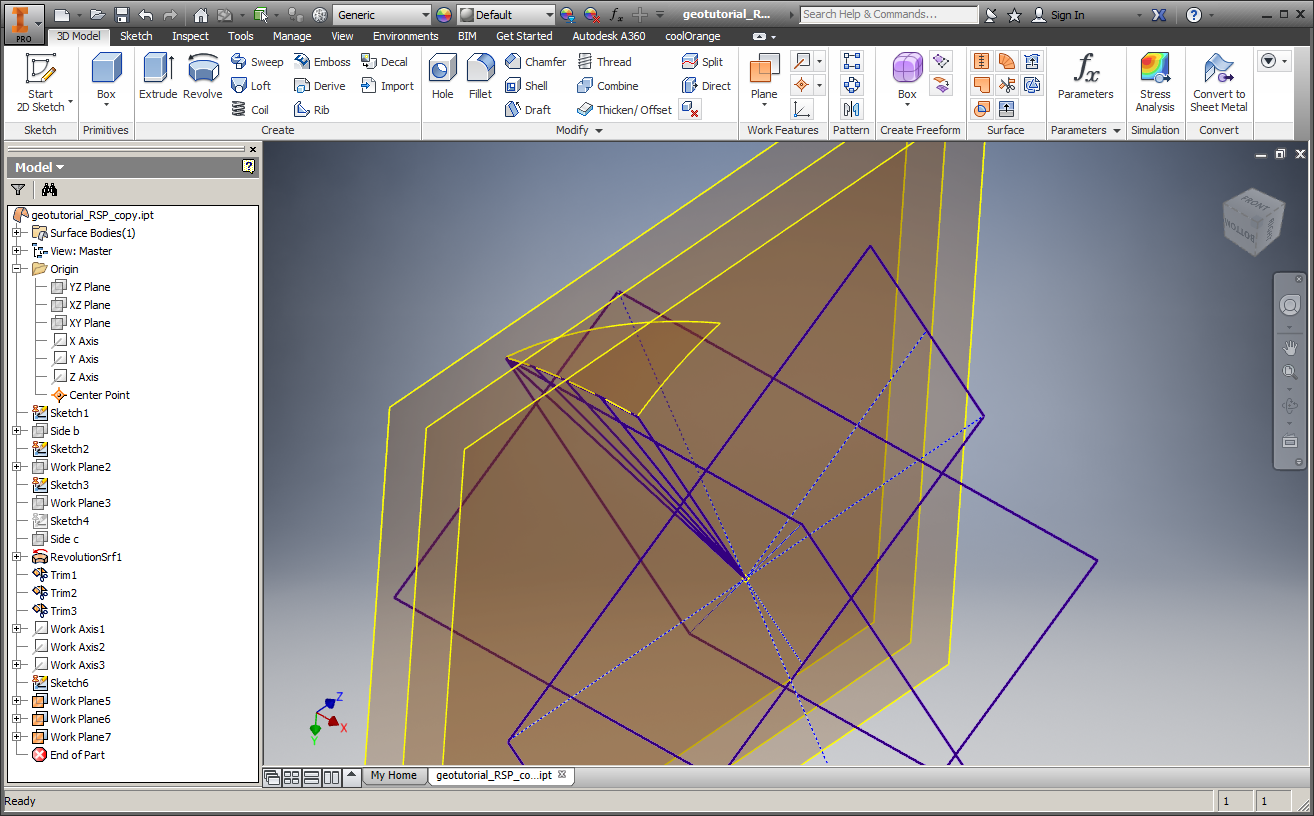Select the YZ Plane tree item
The image size is (1314, 816).
pyautogui.click(x=81, y=287)
